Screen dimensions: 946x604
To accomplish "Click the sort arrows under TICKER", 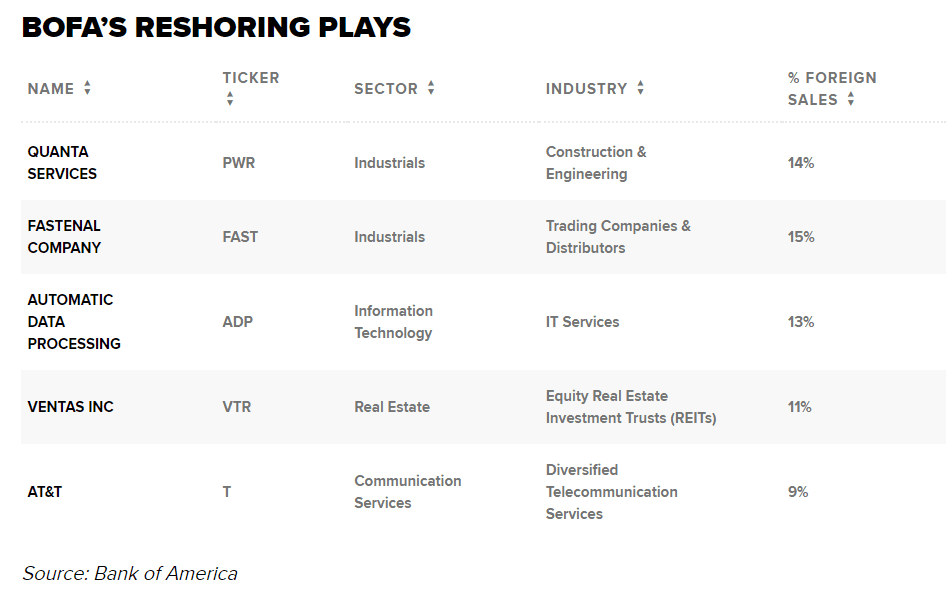I will (x=230, y=98).
